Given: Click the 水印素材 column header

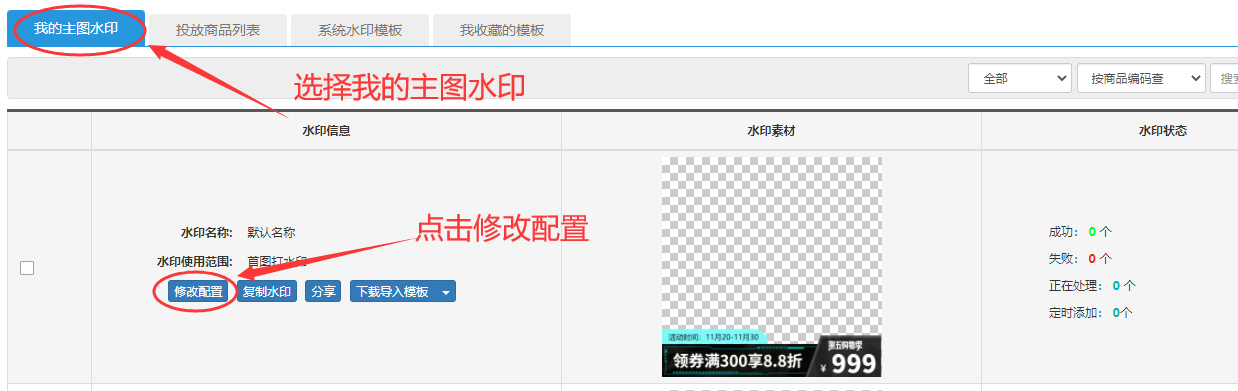Looking at the screenshot, I should (x=771, y=131).
